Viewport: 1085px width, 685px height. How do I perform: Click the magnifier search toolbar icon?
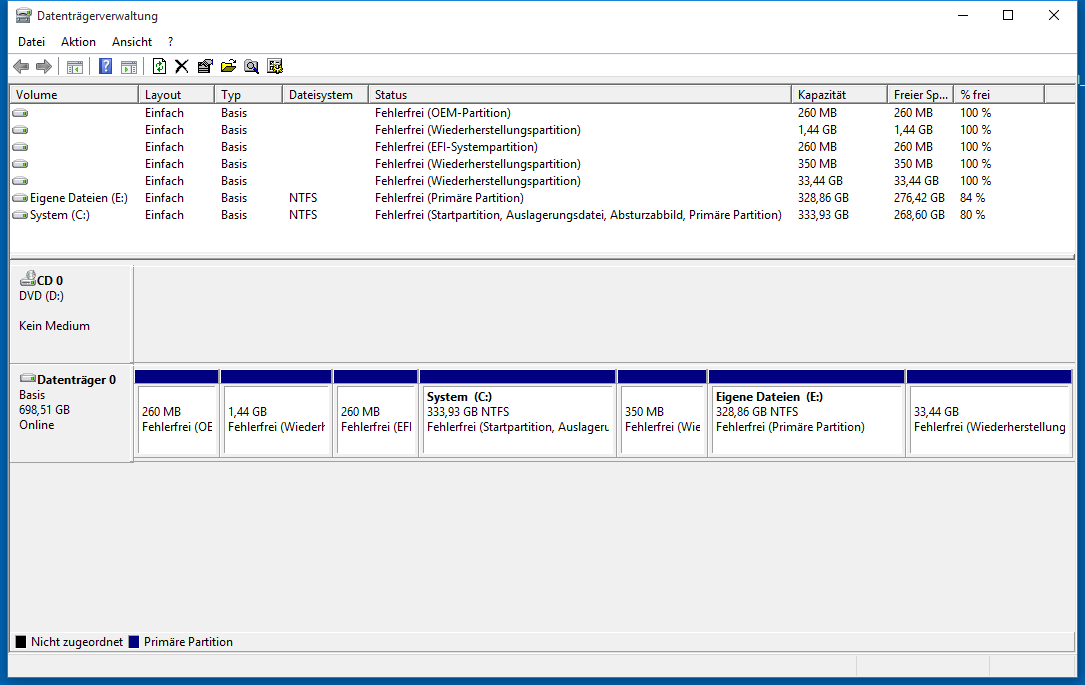click(251, 67)
